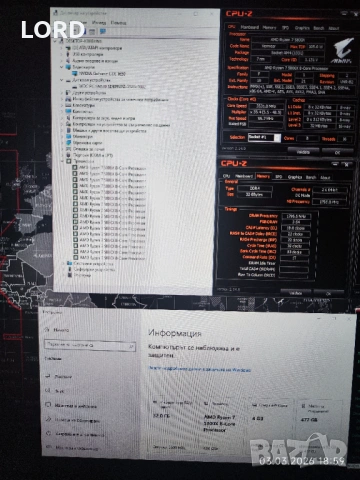Screen dimensions: 360x480
Task: Click Validate in the Memory-tab CPU-Z window
Action: [x=295, y=293]
